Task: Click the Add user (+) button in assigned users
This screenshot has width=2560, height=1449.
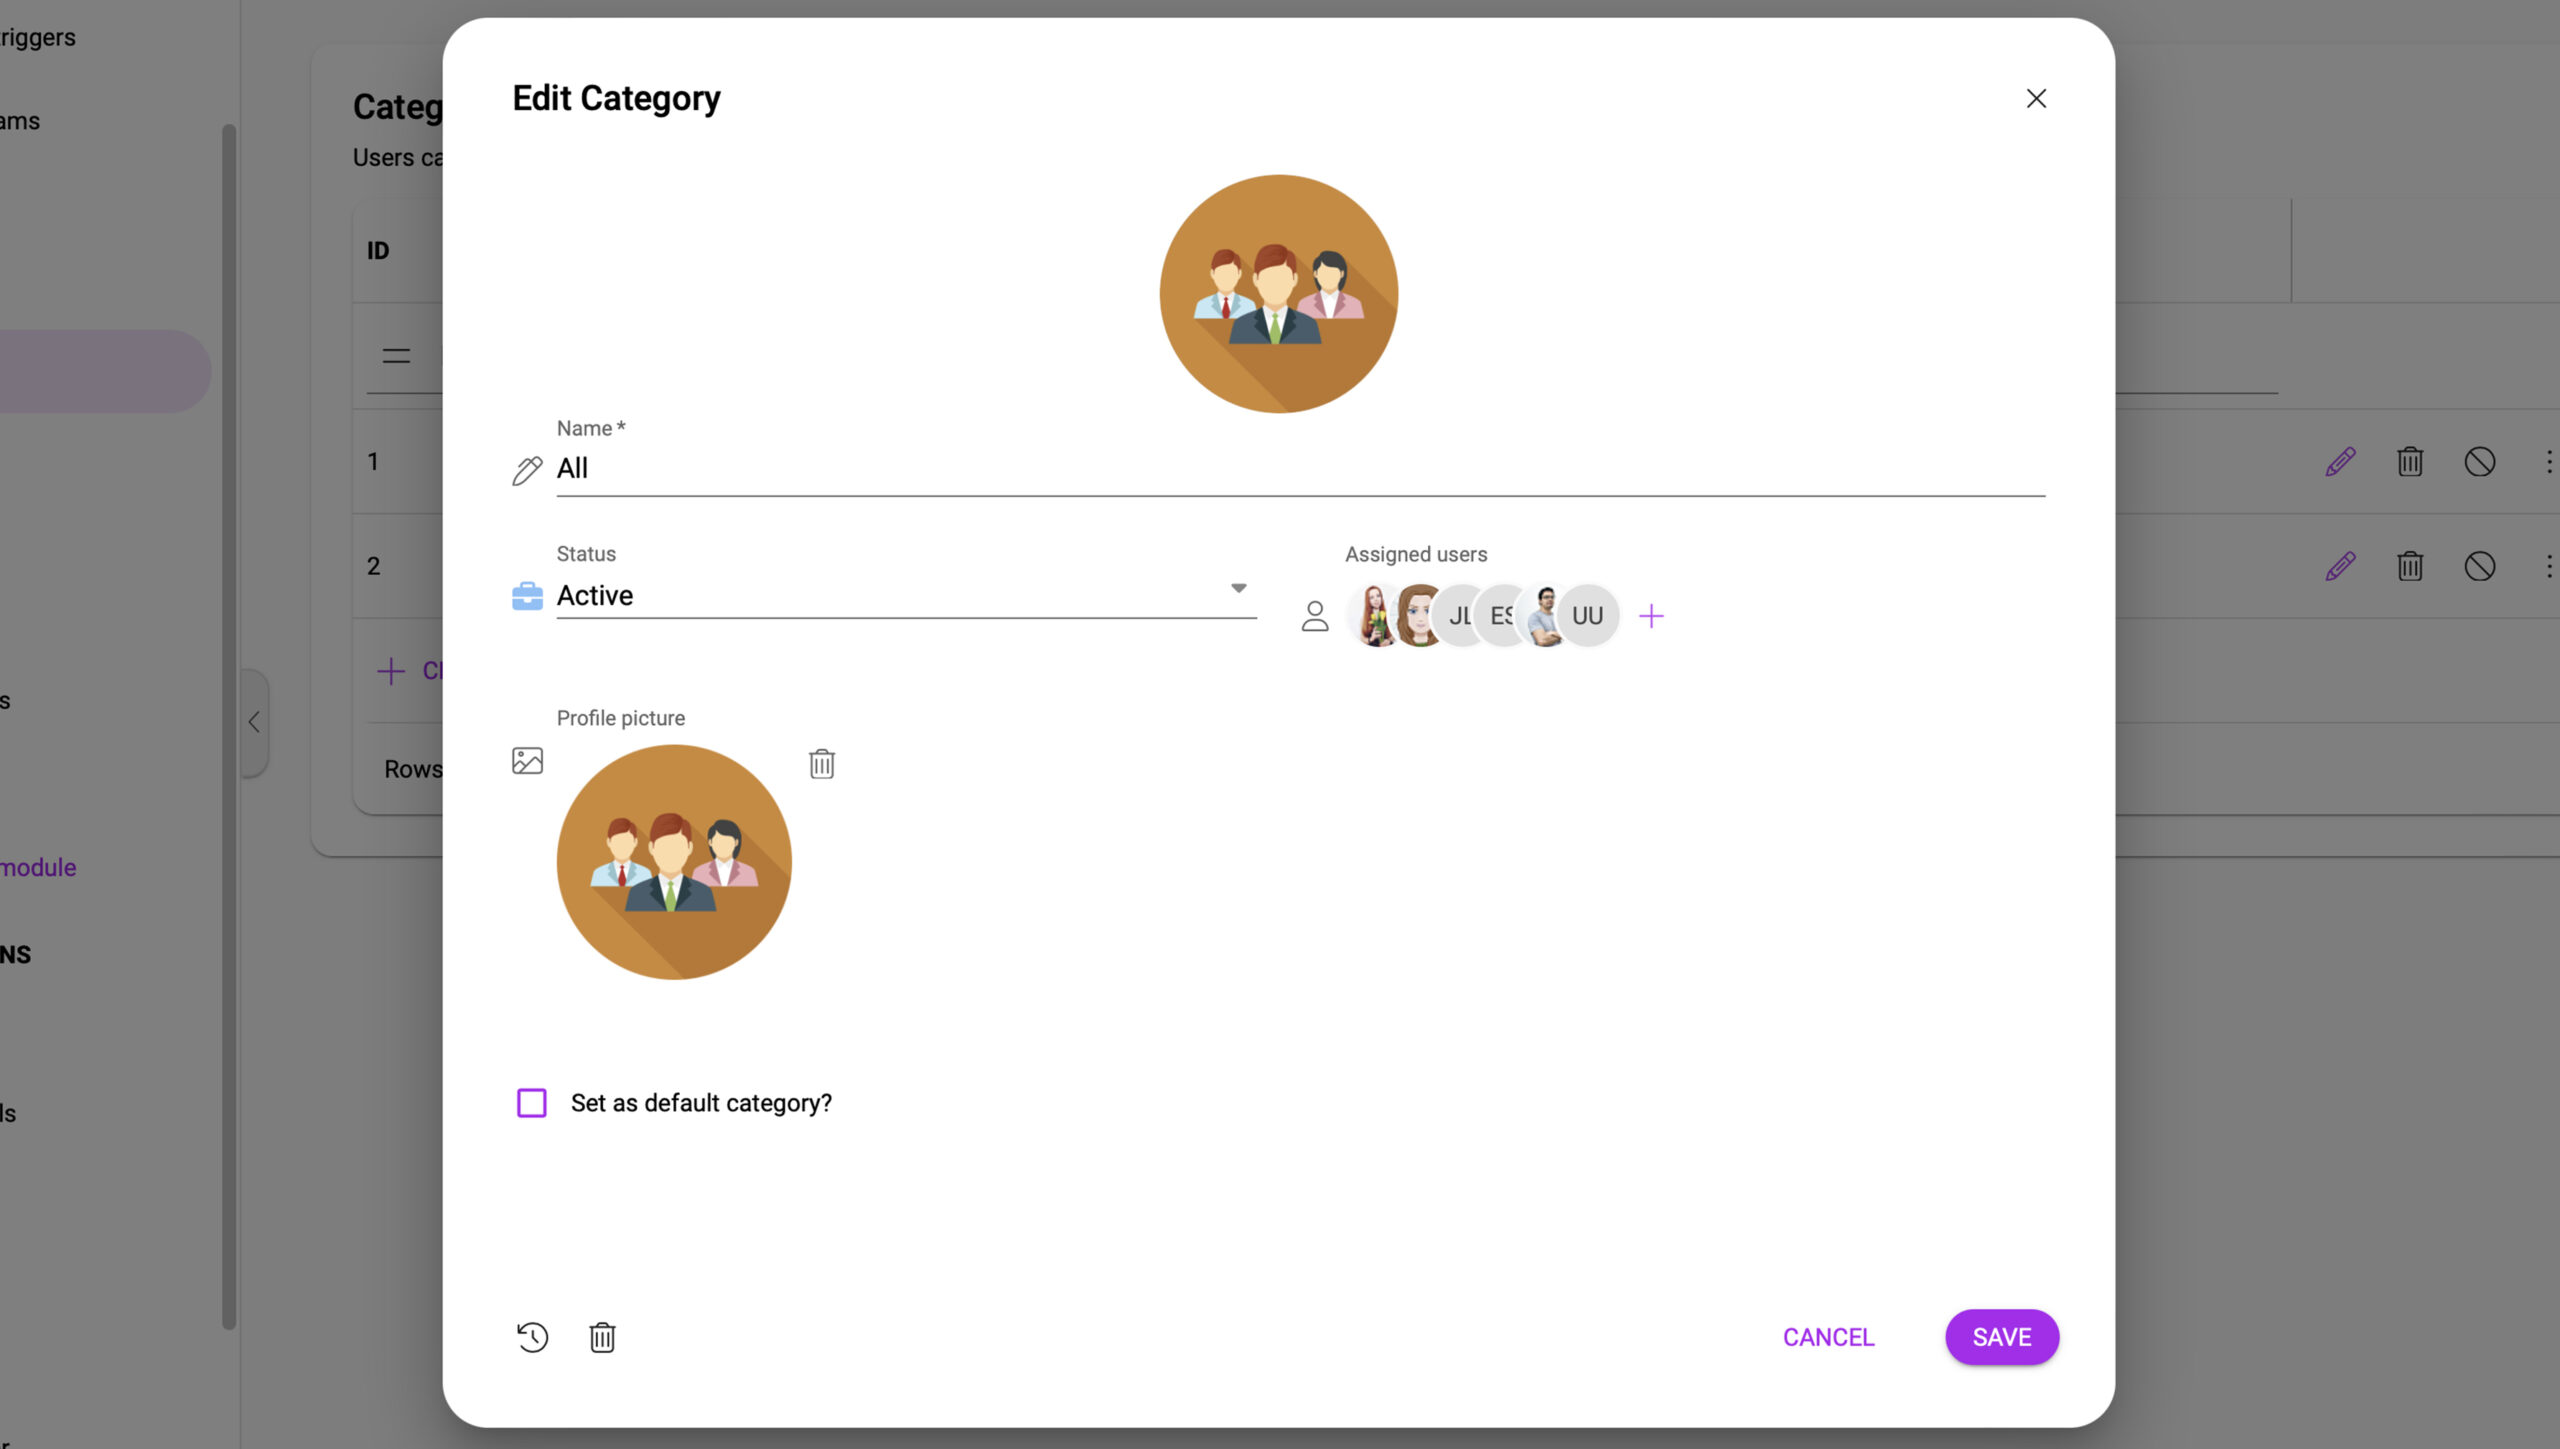Action: [x=1651, y=615]
